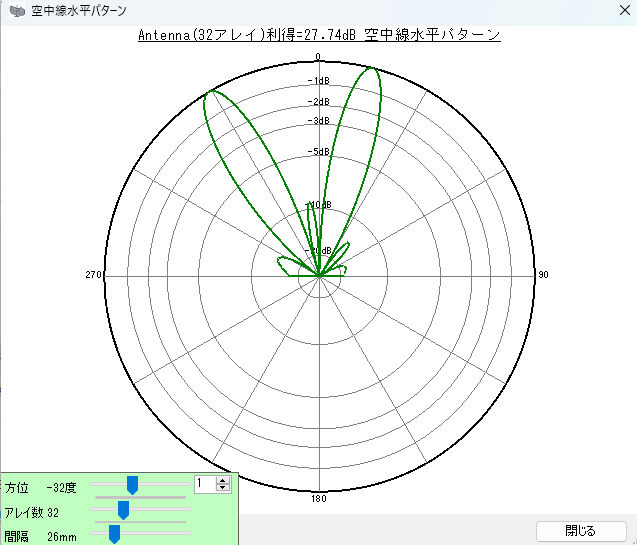Click the -32度 azimuth value text
The image size is (637, 545).
(x=61, y=488)
